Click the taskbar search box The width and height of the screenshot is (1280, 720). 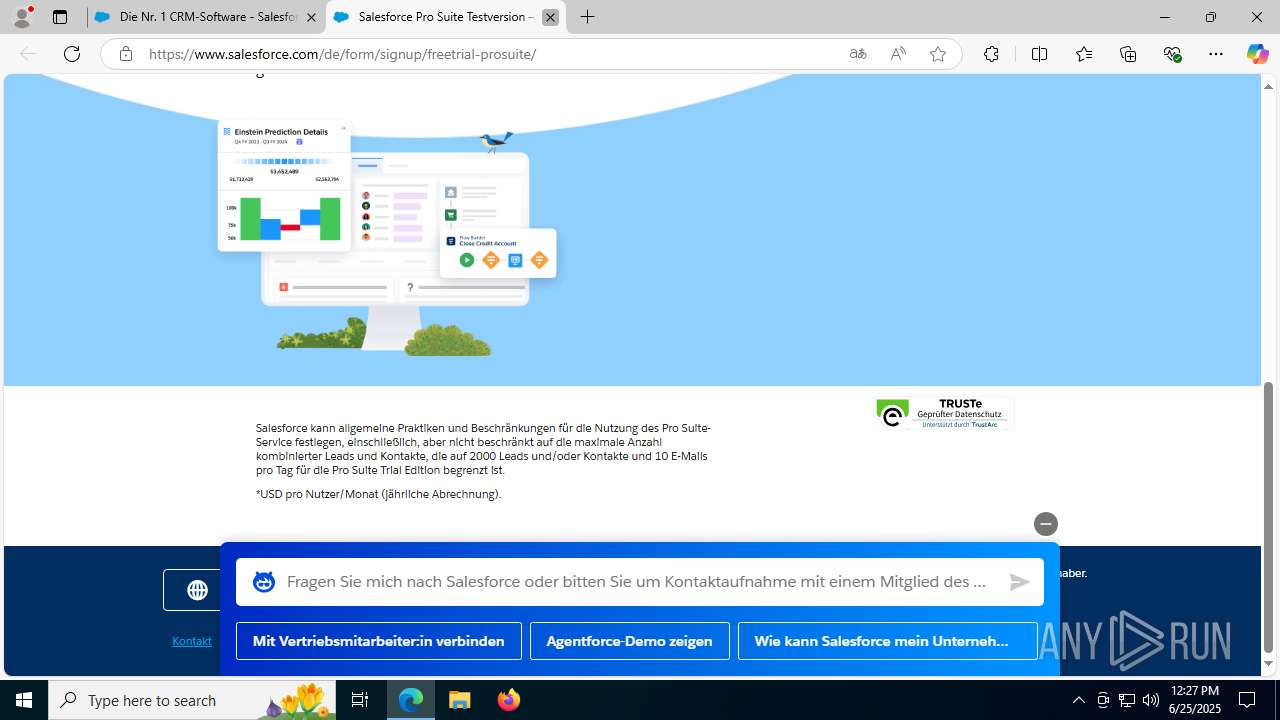tap(193, 700)
